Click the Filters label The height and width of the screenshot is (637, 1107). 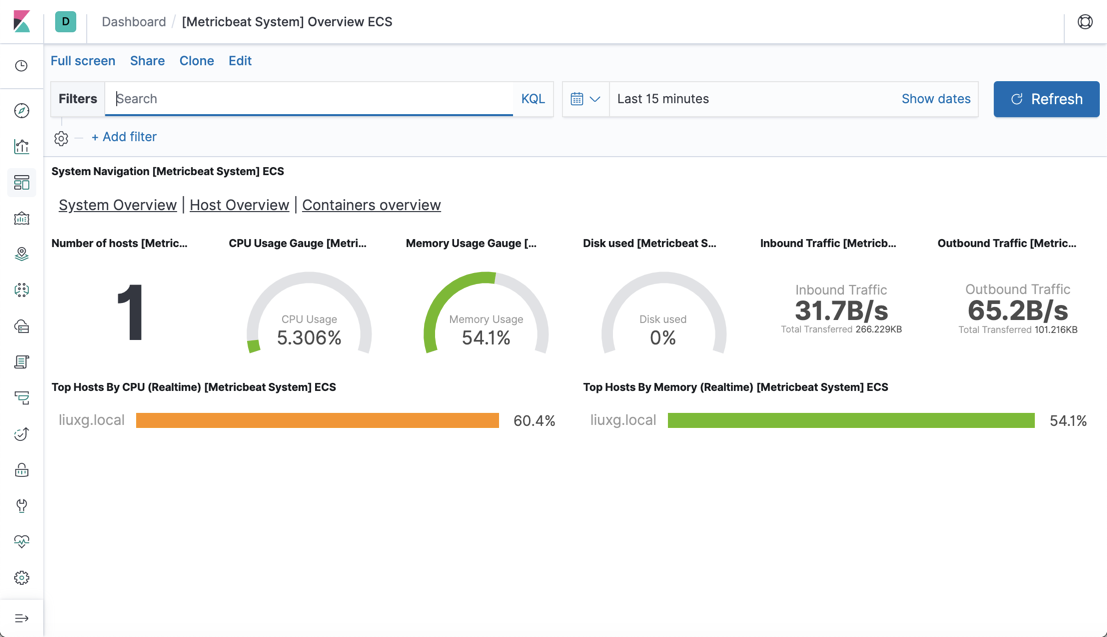(x=78, y=99)
